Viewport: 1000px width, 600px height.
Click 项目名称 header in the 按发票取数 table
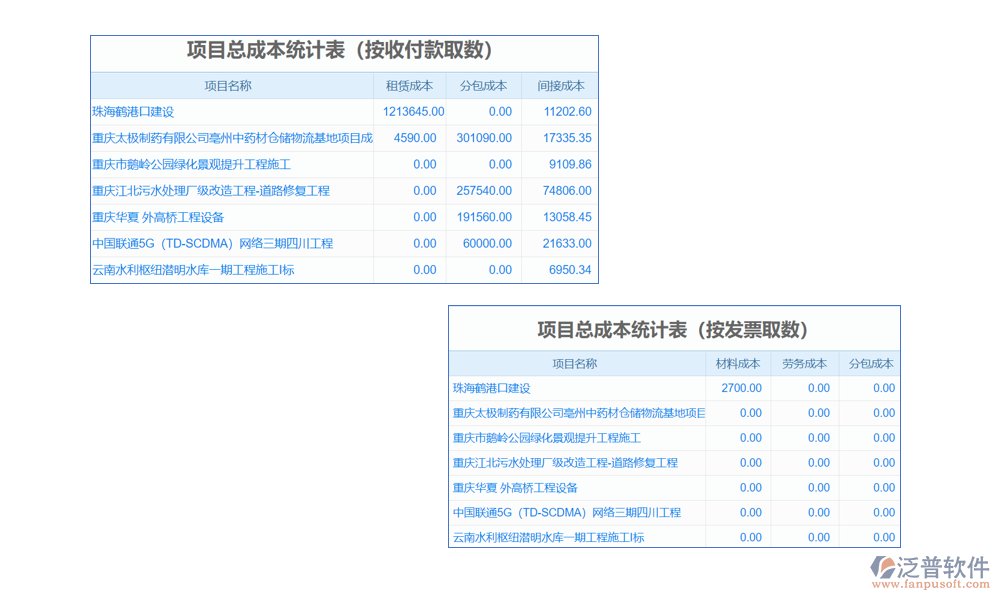point(575,364)
